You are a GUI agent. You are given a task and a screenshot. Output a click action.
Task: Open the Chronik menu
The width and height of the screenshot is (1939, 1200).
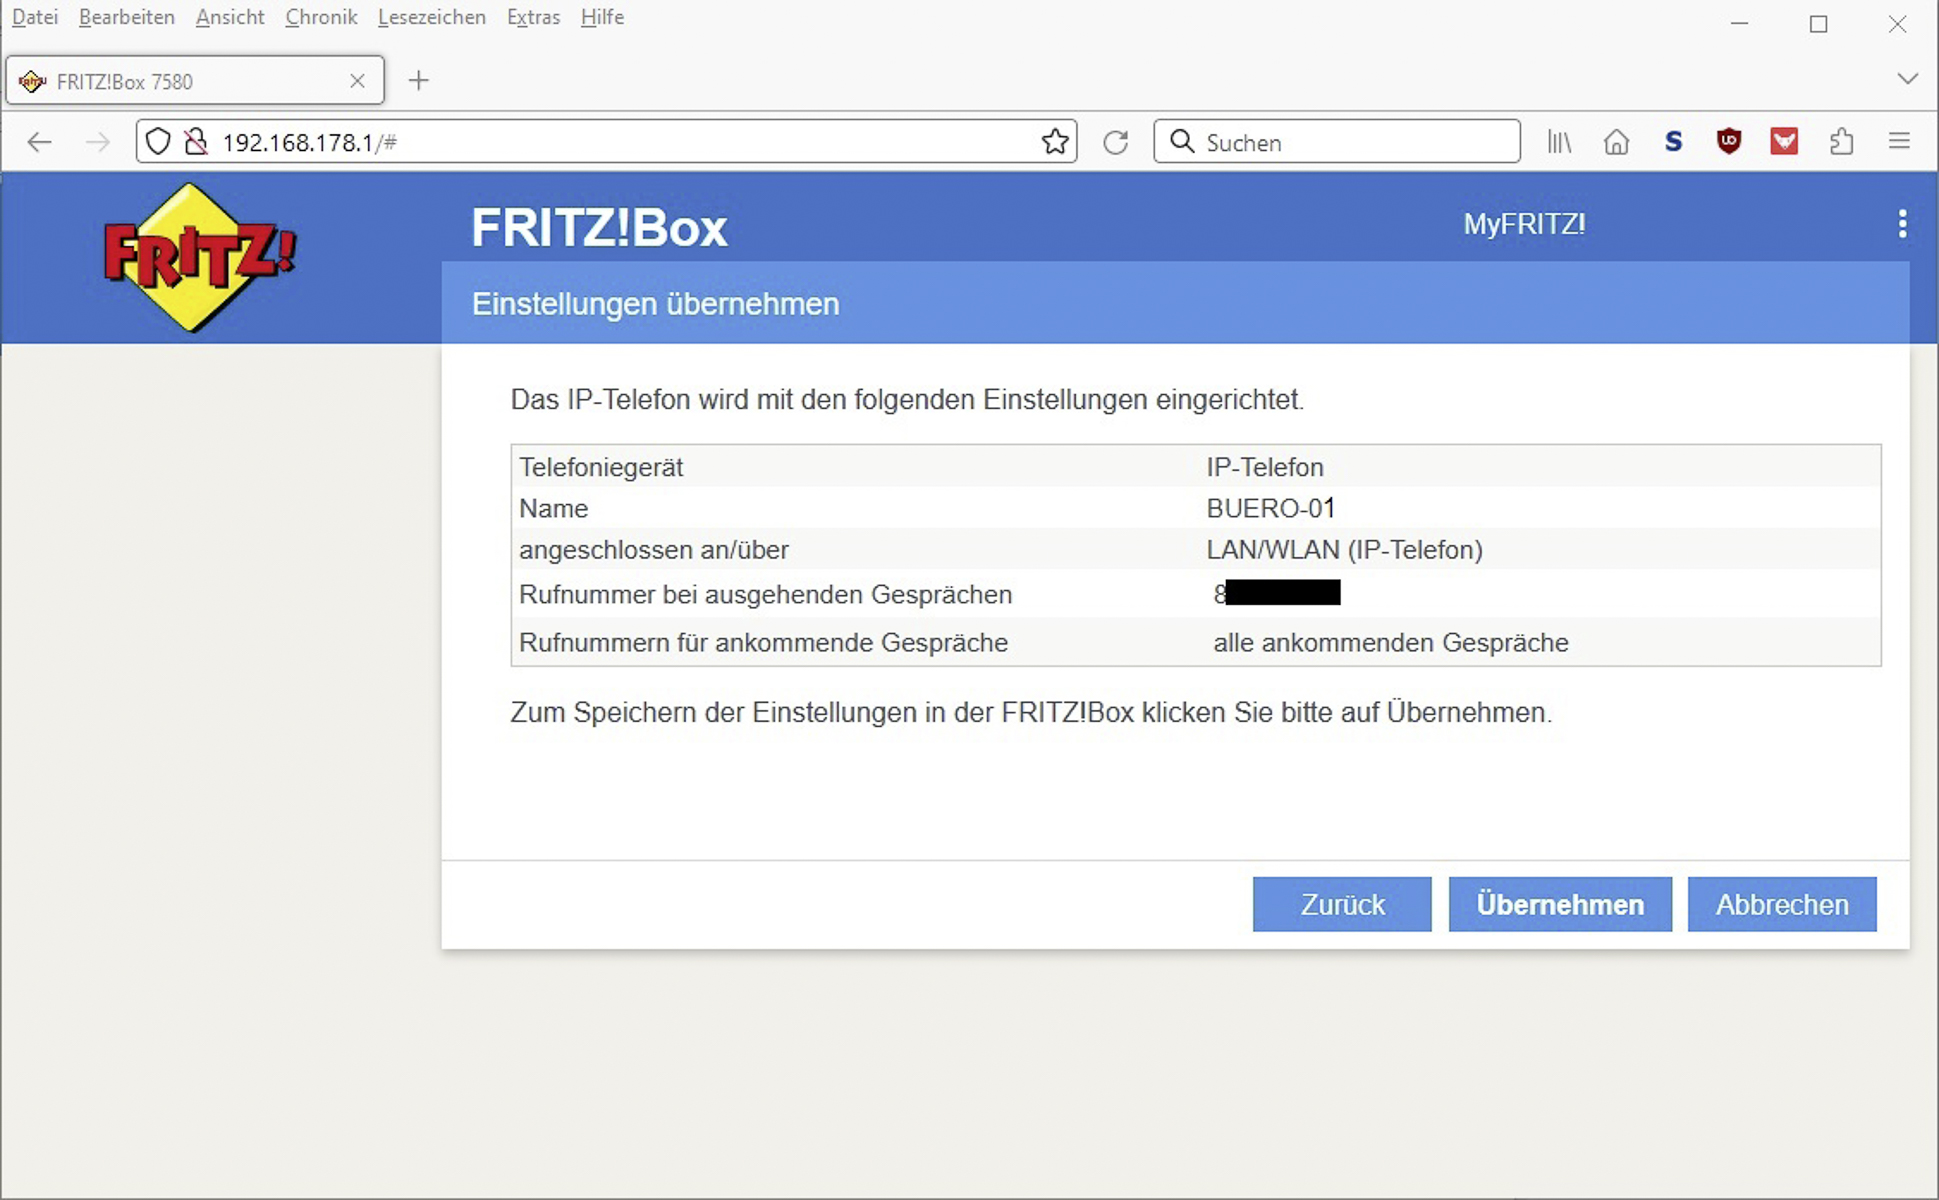click(x=321, y=17)
